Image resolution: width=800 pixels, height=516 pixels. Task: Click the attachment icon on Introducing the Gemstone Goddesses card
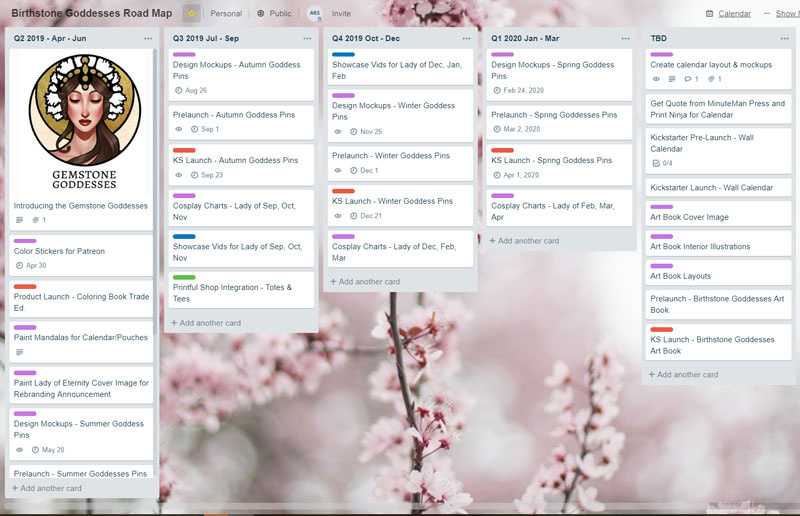(35, 220)
